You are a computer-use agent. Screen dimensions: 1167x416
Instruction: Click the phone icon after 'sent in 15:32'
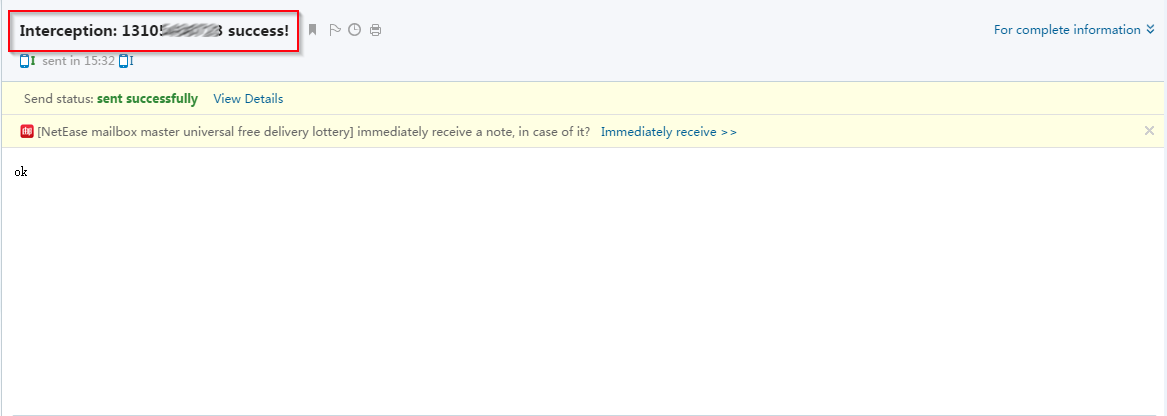[x=123, y=61]
